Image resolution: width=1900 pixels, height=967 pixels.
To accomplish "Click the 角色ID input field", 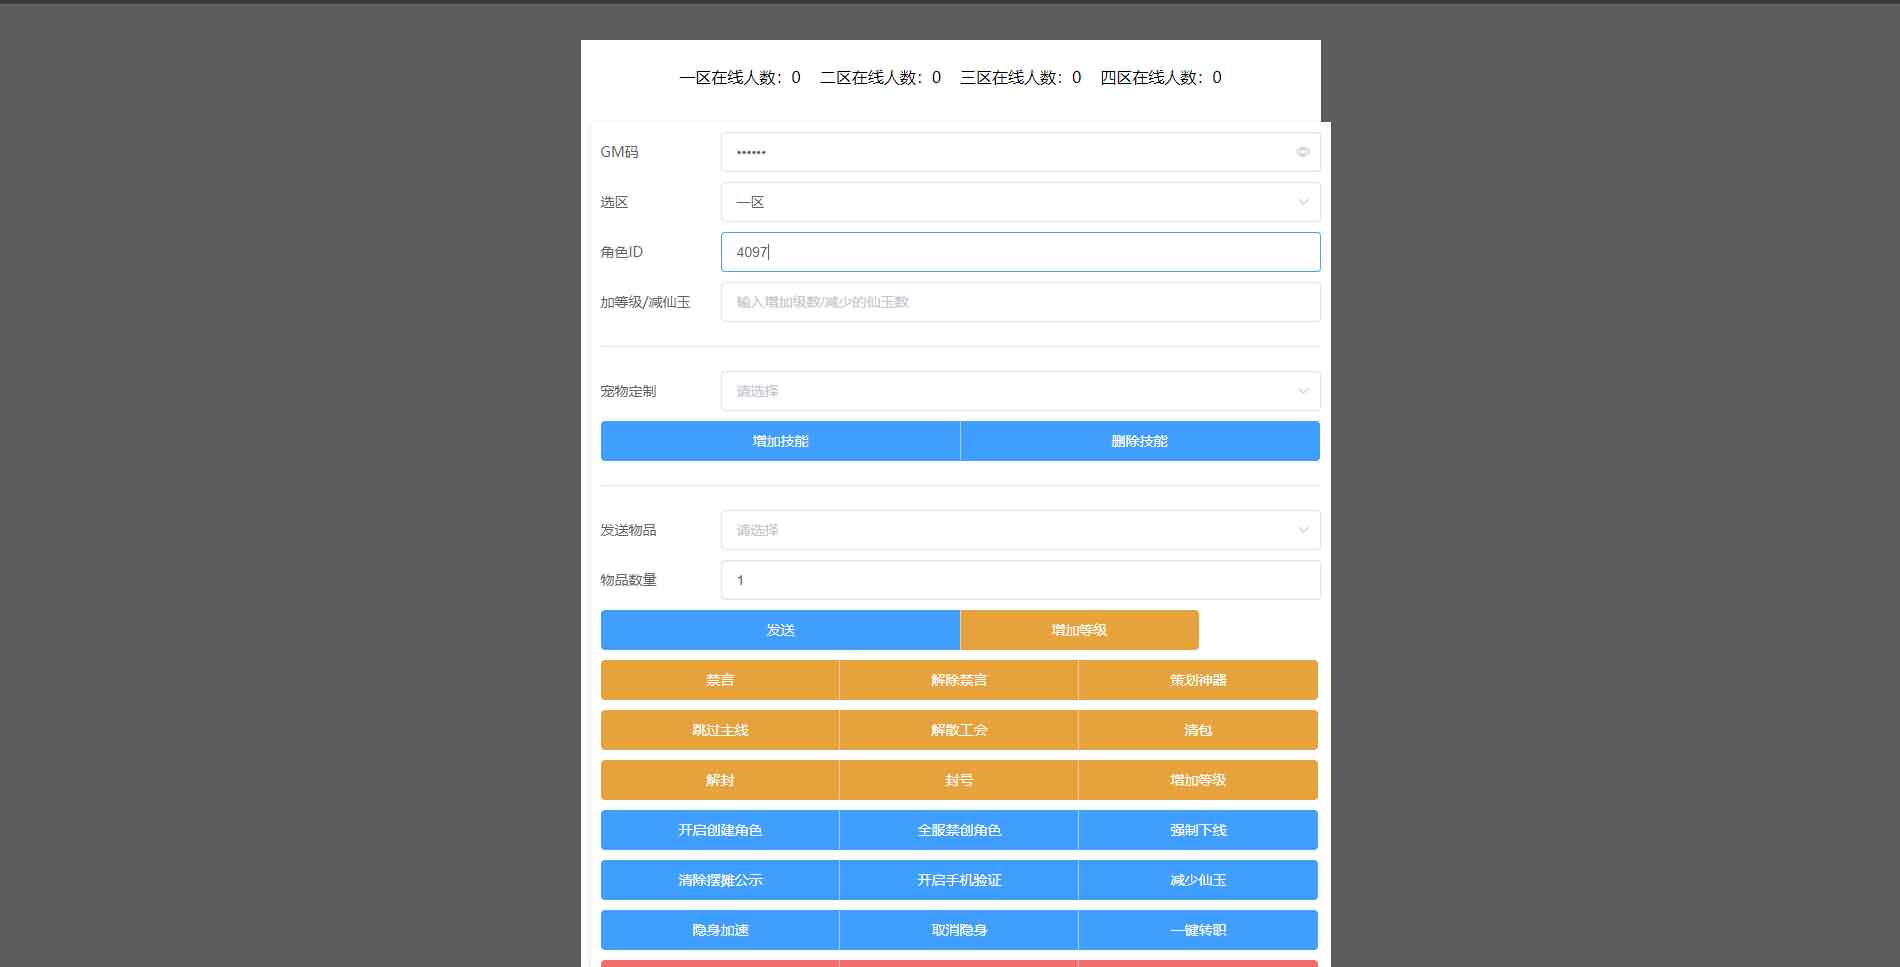I will click(1019, 252).
